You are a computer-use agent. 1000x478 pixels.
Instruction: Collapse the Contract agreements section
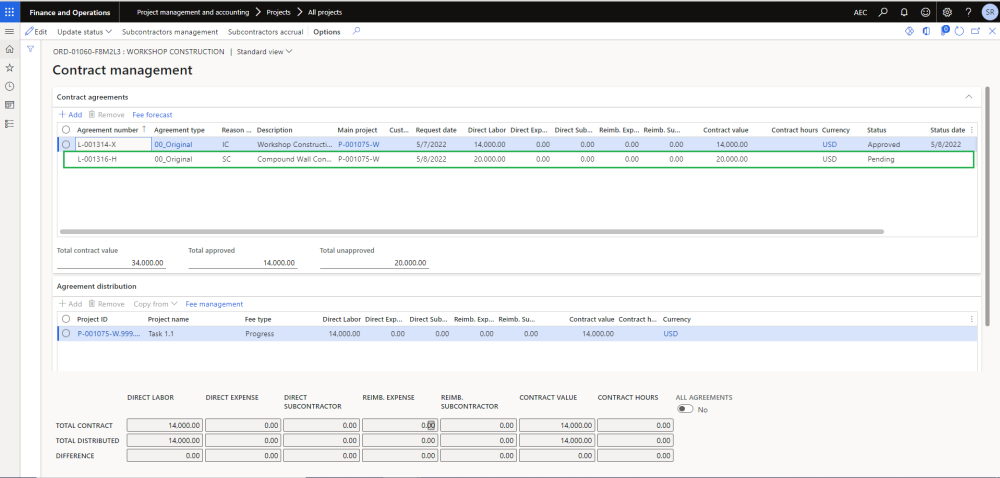(x=968, y=97)
